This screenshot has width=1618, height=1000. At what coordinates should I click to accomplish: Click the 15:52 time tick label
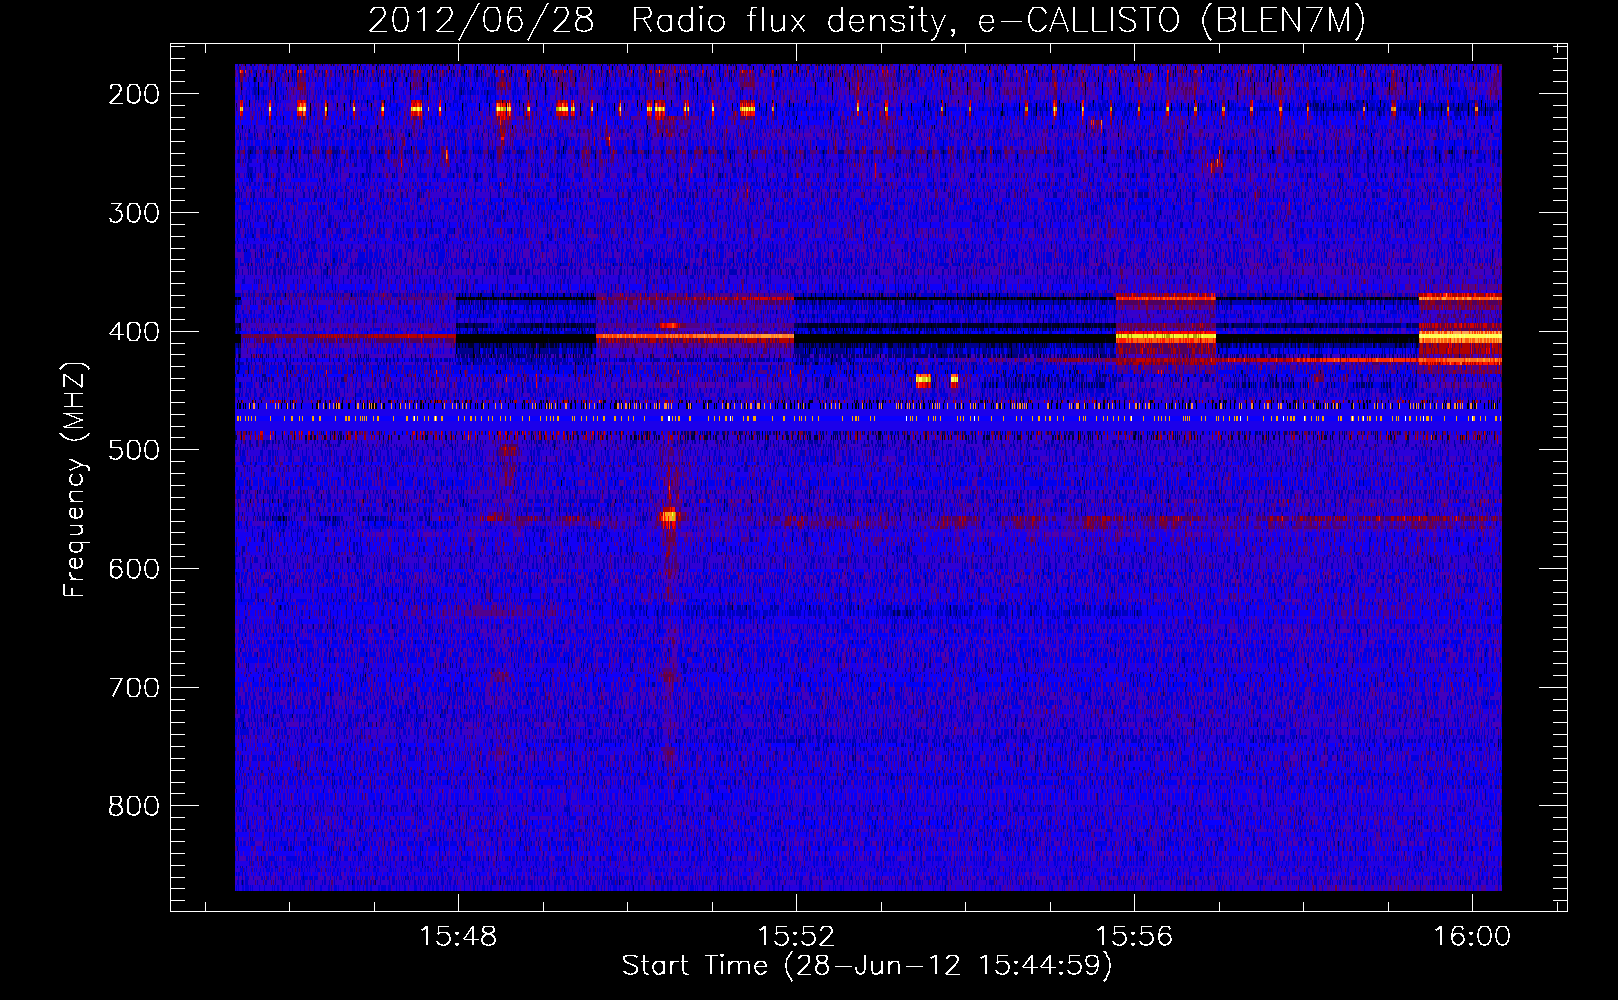796,937
